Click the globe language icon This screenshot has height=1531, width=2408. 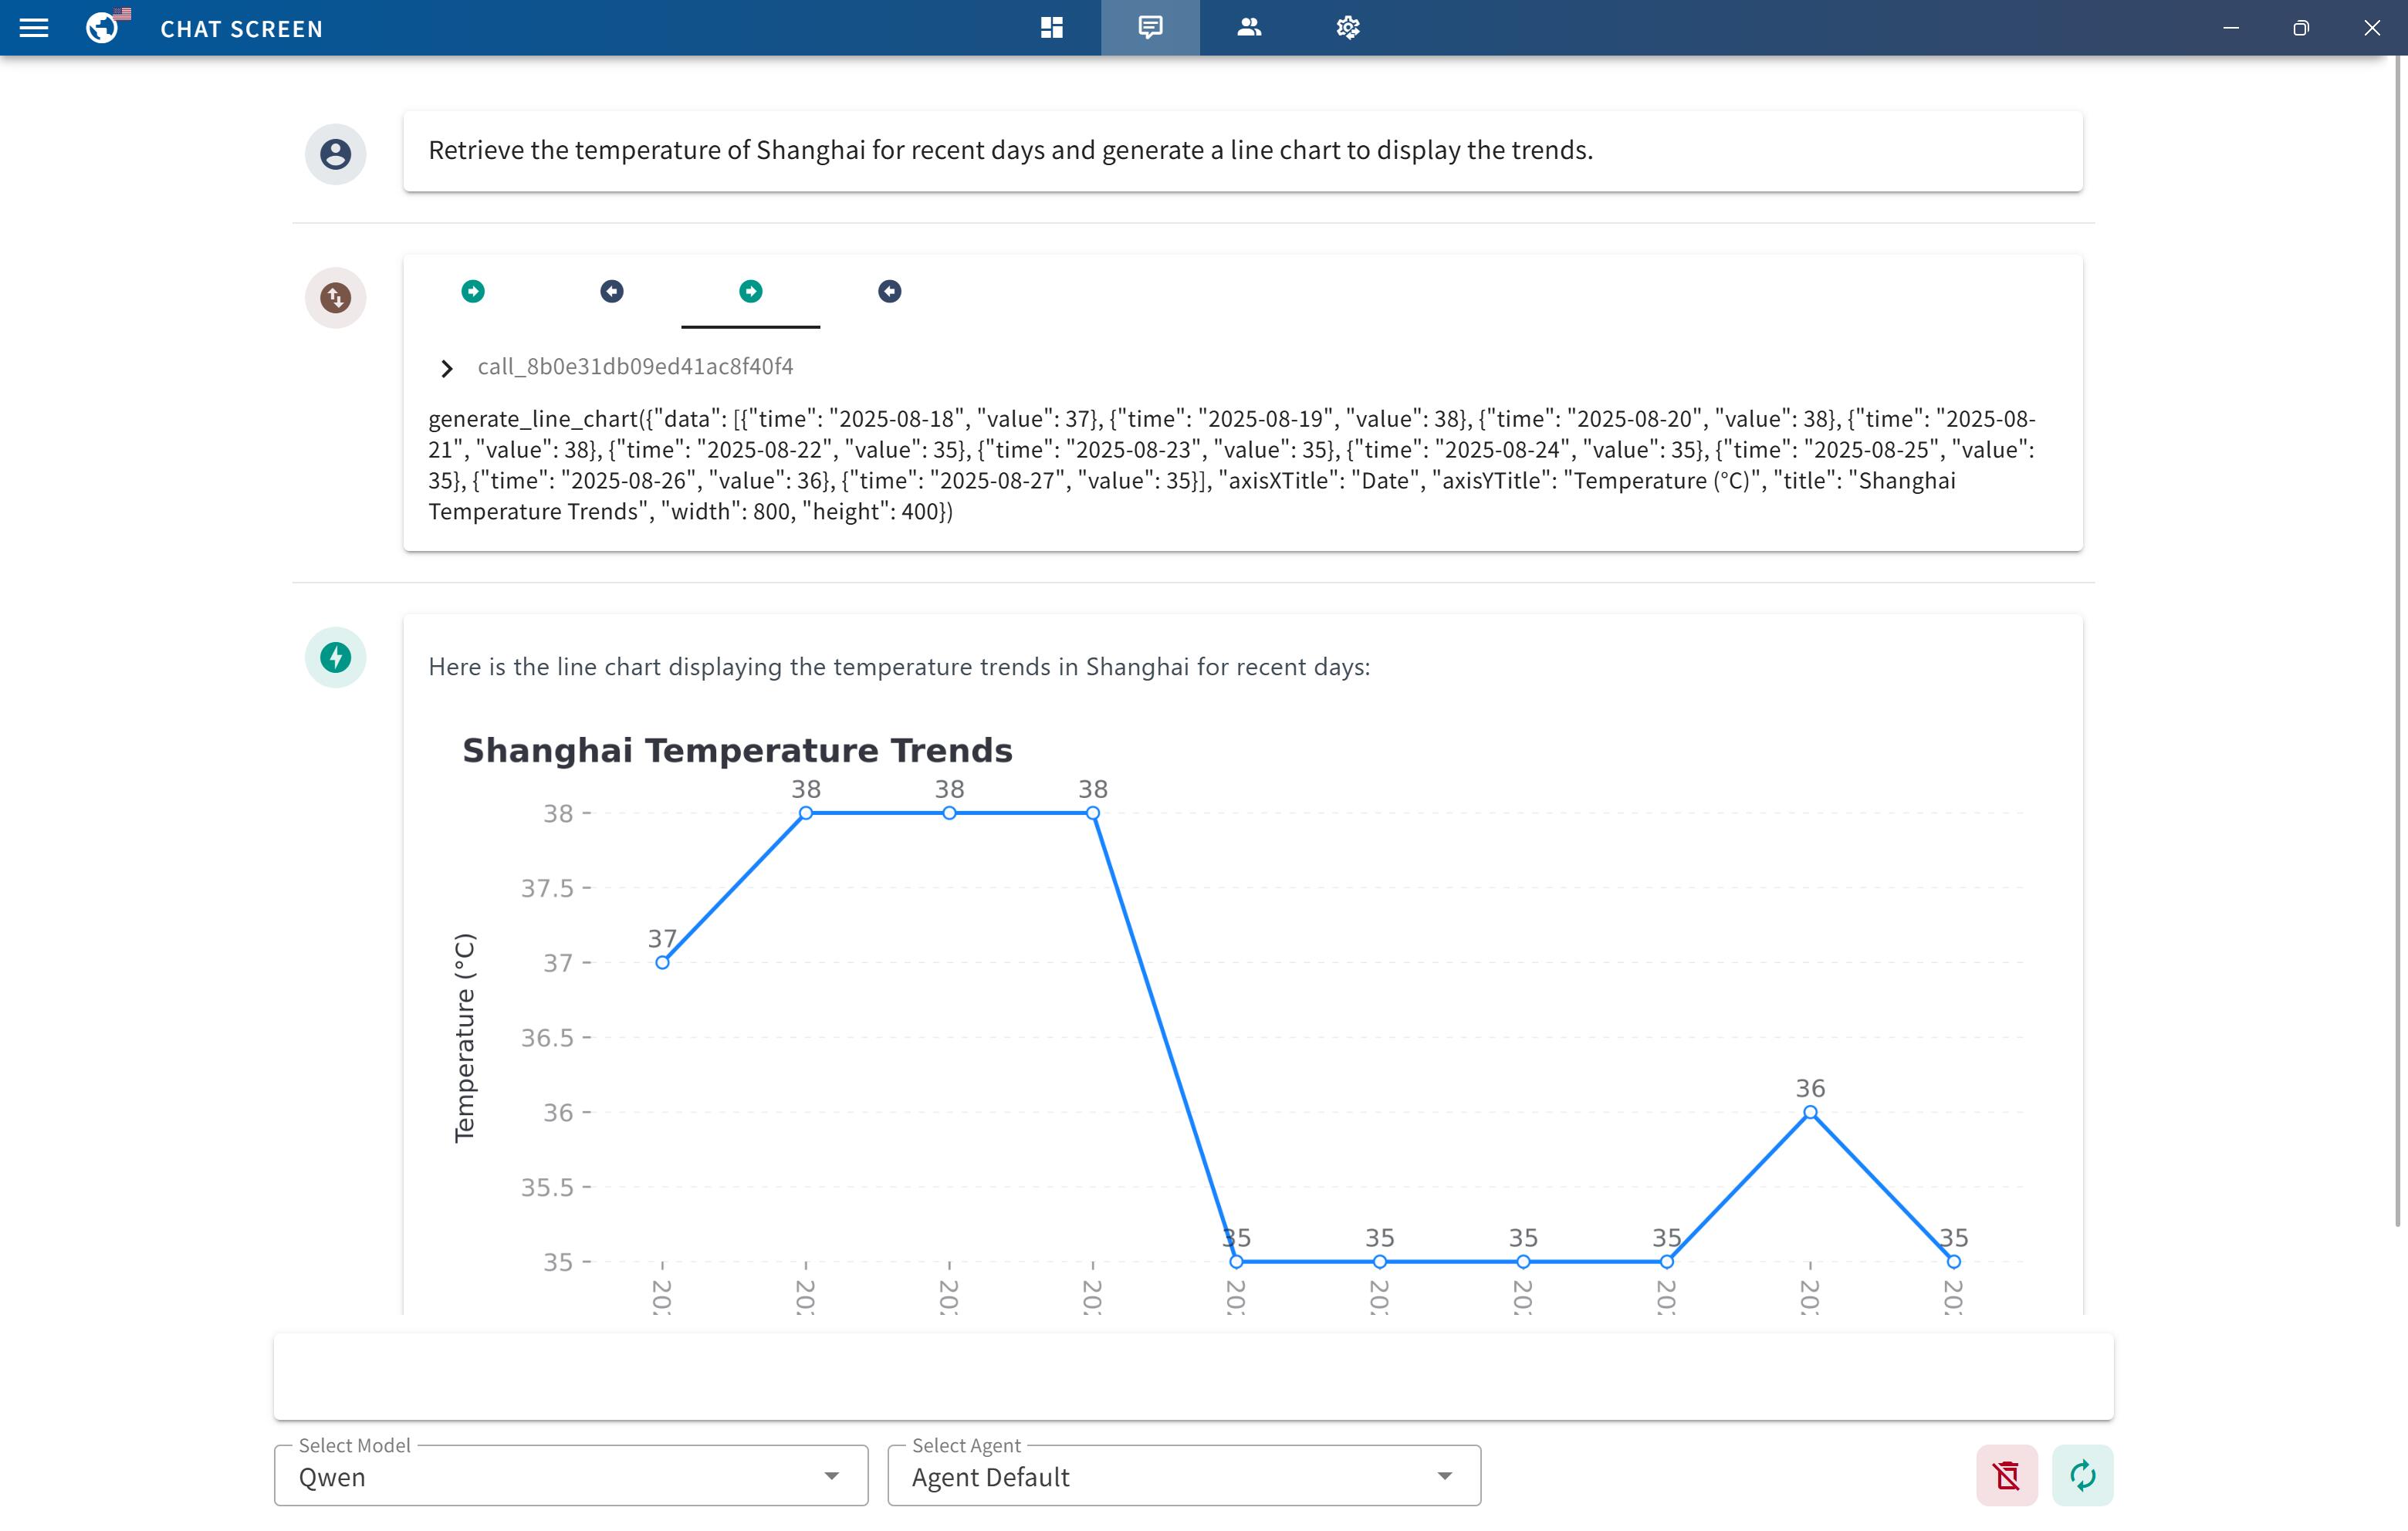click(102, 28)
